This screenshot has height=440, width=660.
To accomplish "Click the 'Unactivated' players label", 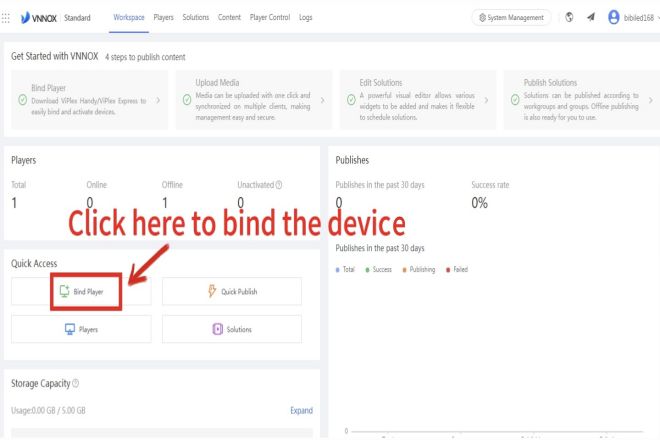I will click(255, 185).
